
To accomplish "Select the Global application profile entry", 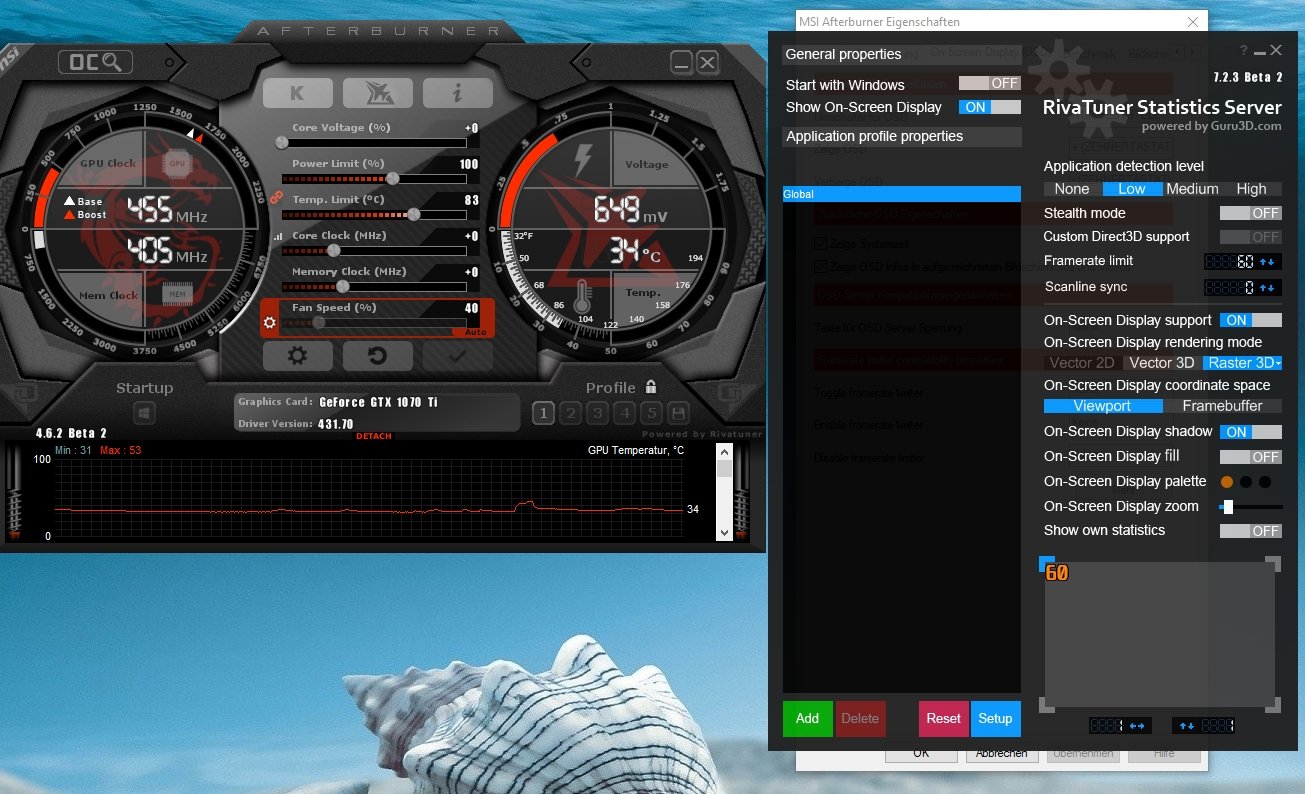I will point(901,194).
